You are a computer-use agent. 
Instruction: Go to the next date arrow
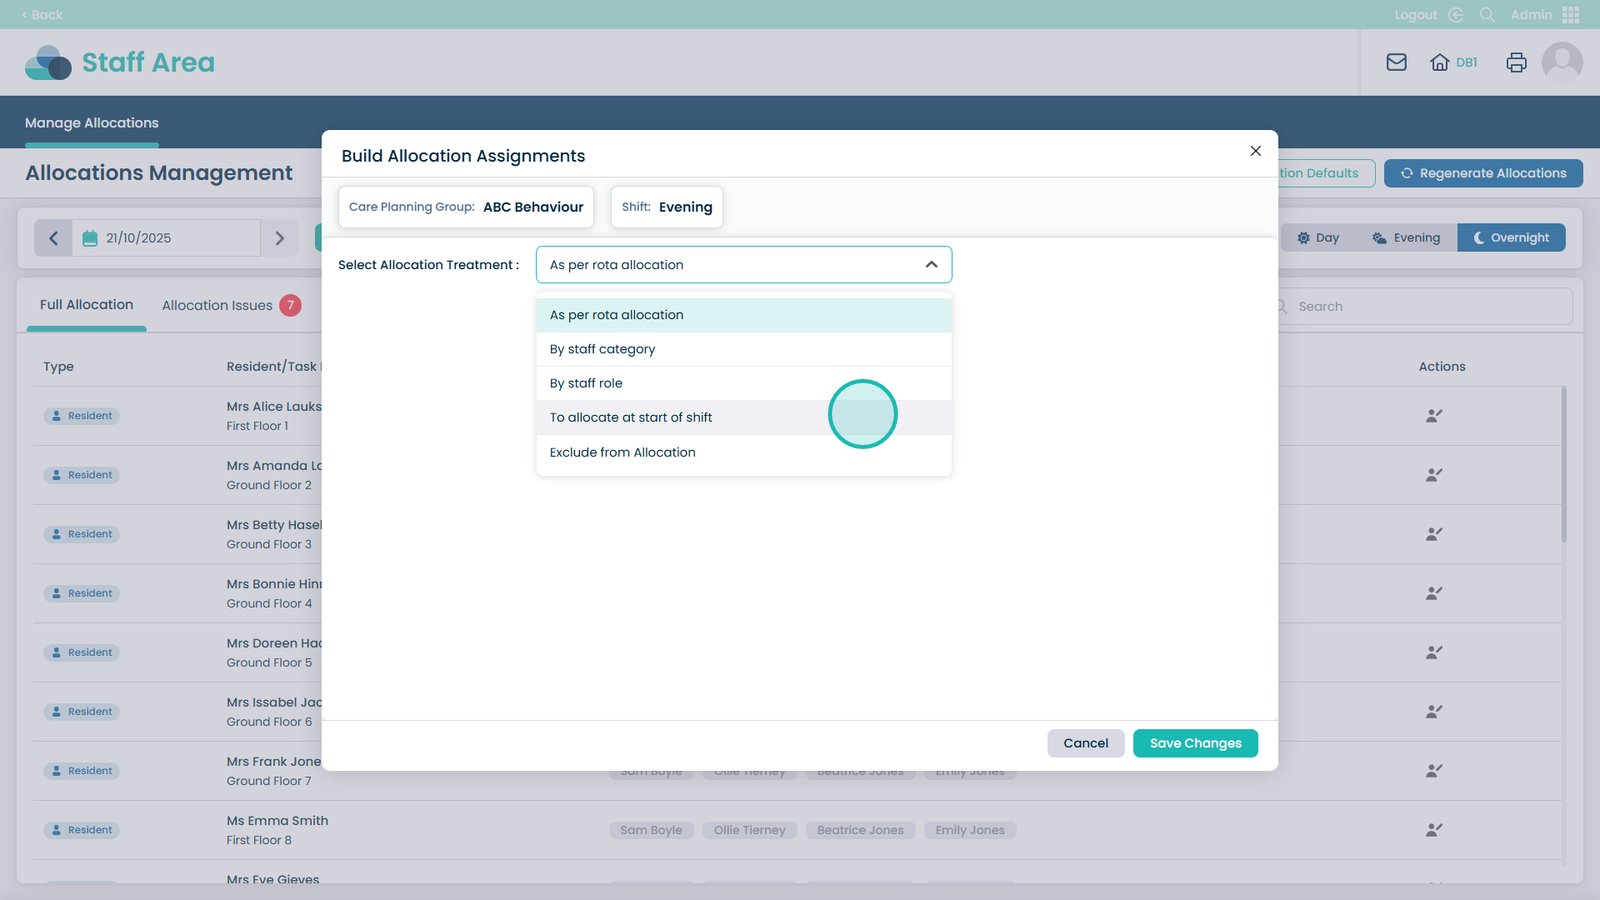pos(280,238)
